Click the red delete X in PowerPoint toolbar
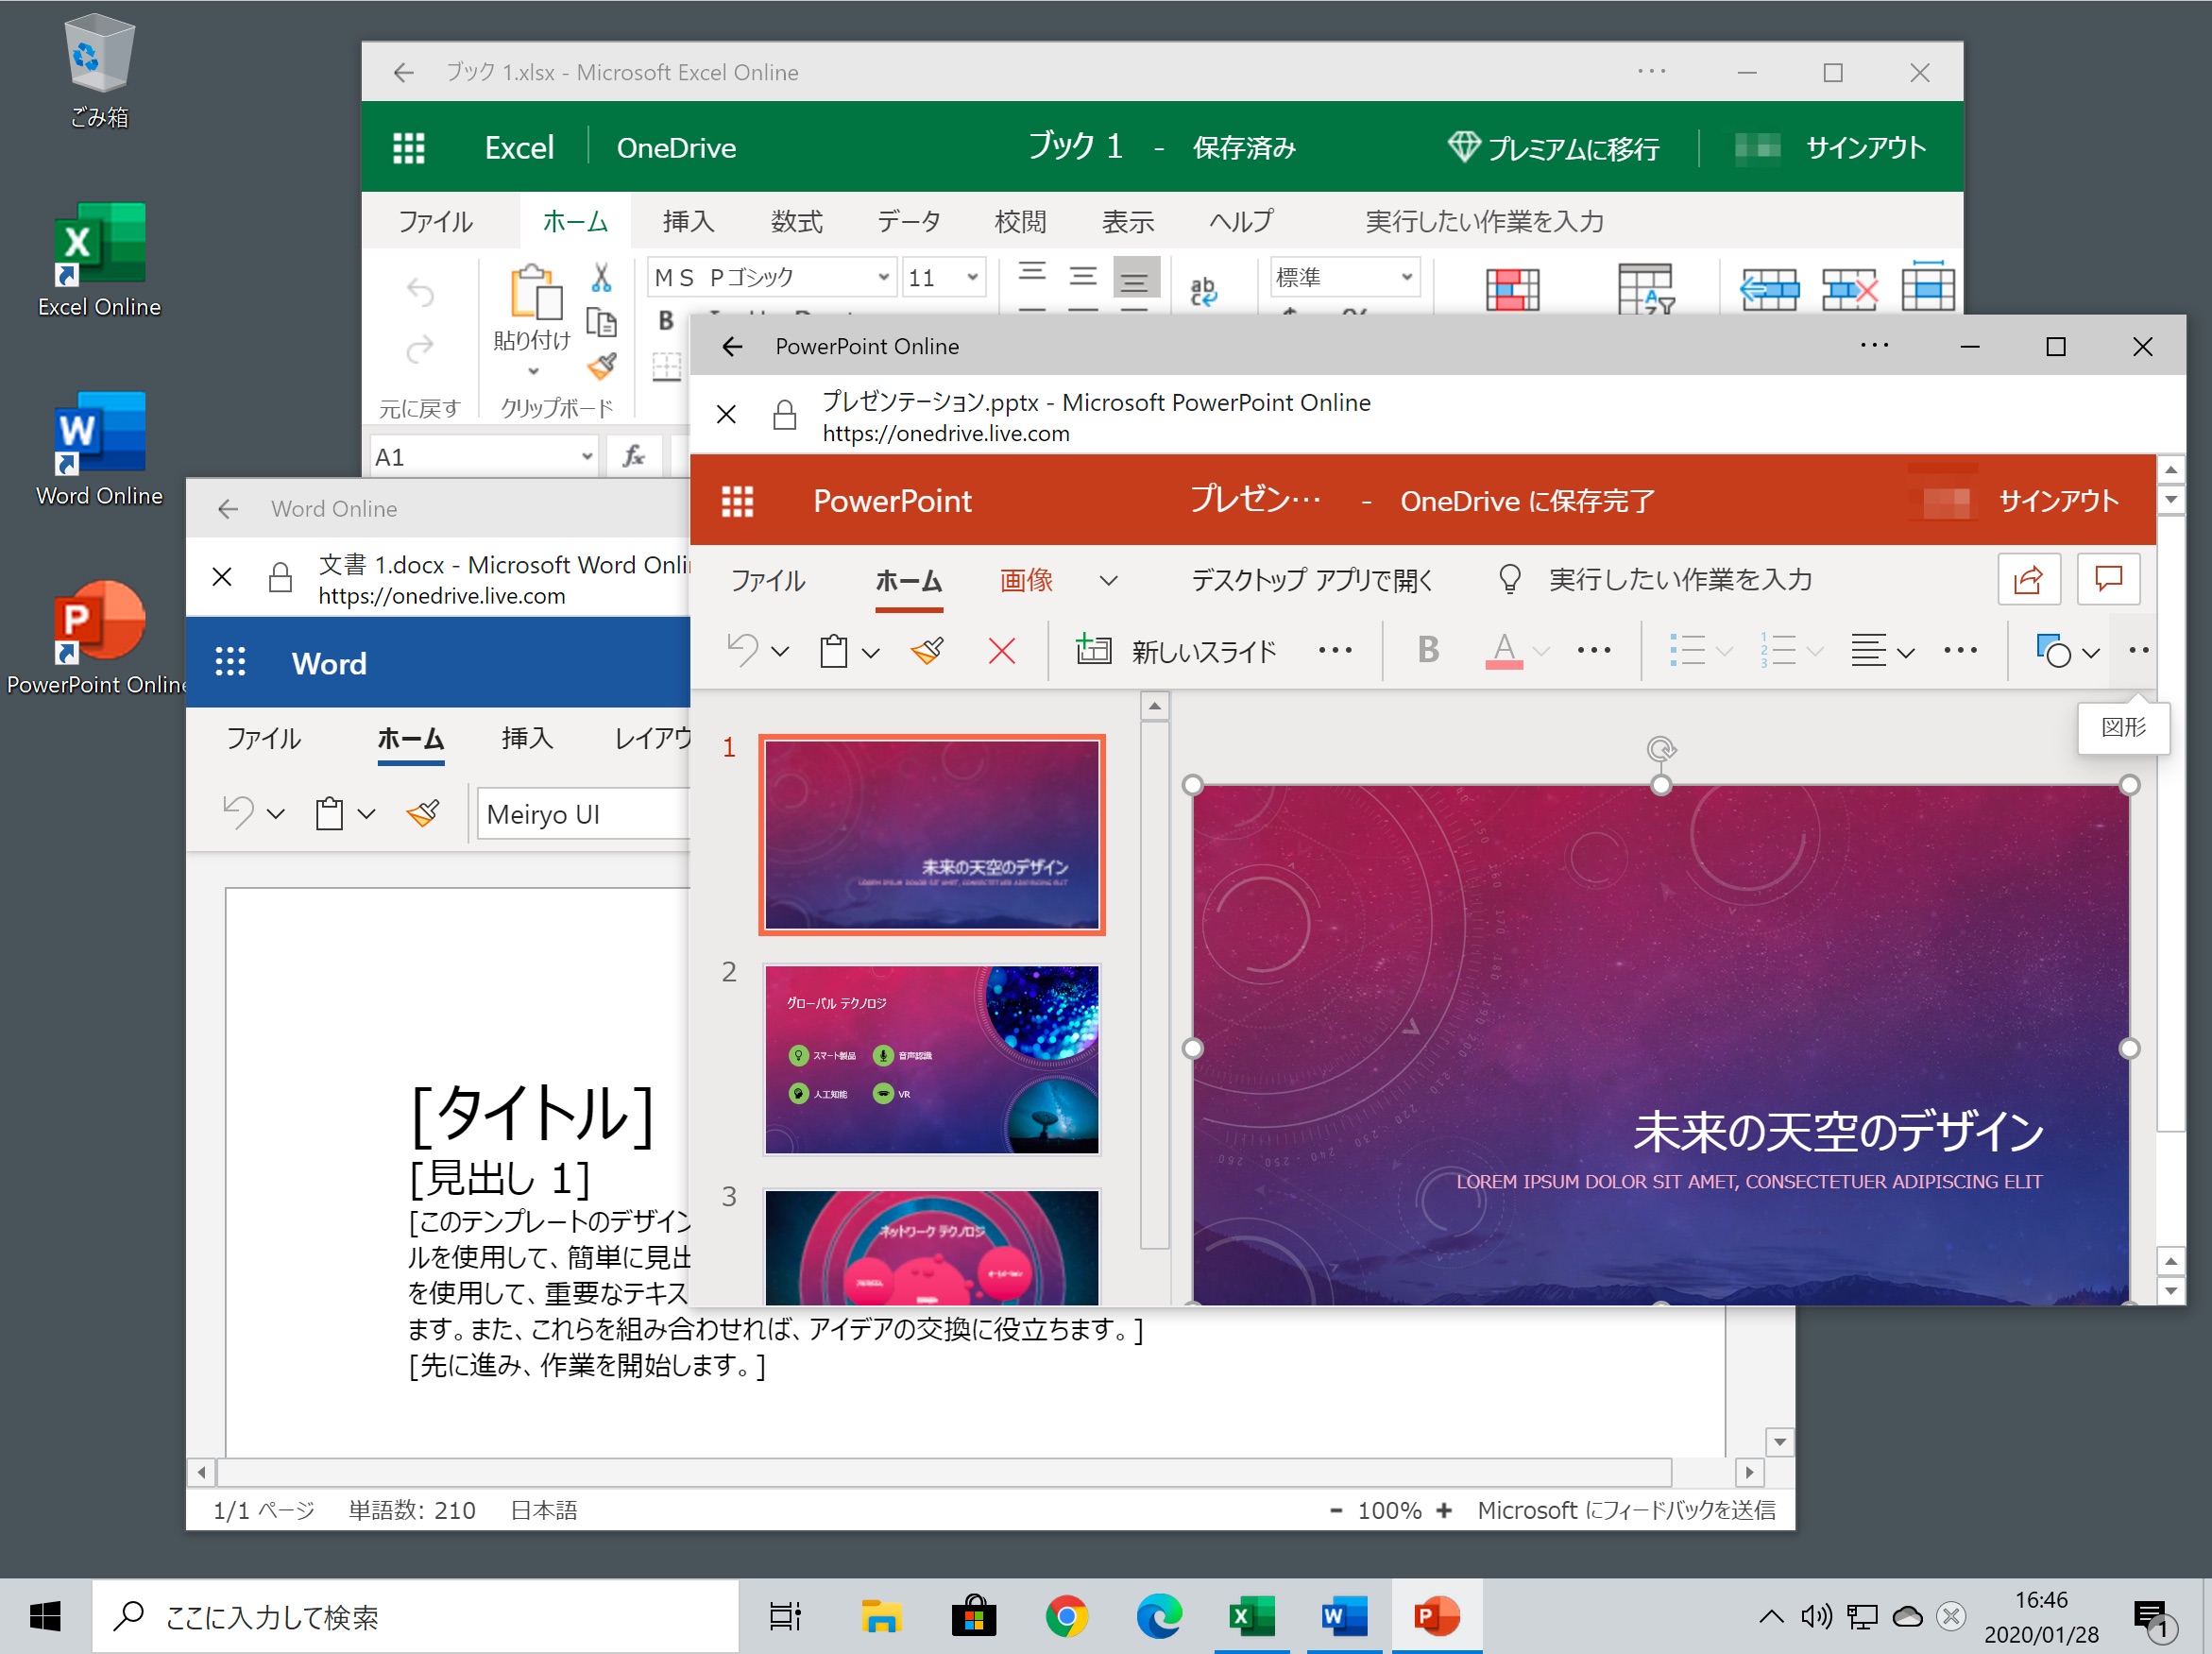 point(1001,651)
